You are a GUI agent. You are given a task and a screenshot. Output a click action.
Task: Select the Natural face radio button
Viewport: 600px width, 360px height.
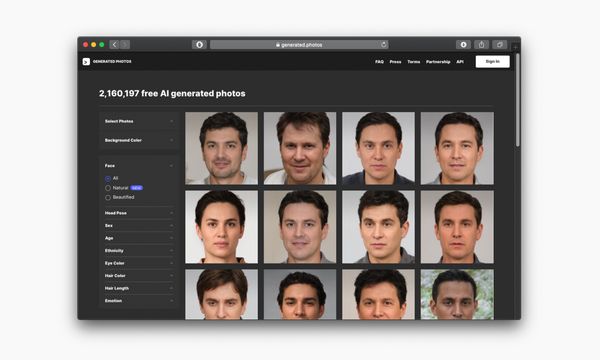coord(108,188)
